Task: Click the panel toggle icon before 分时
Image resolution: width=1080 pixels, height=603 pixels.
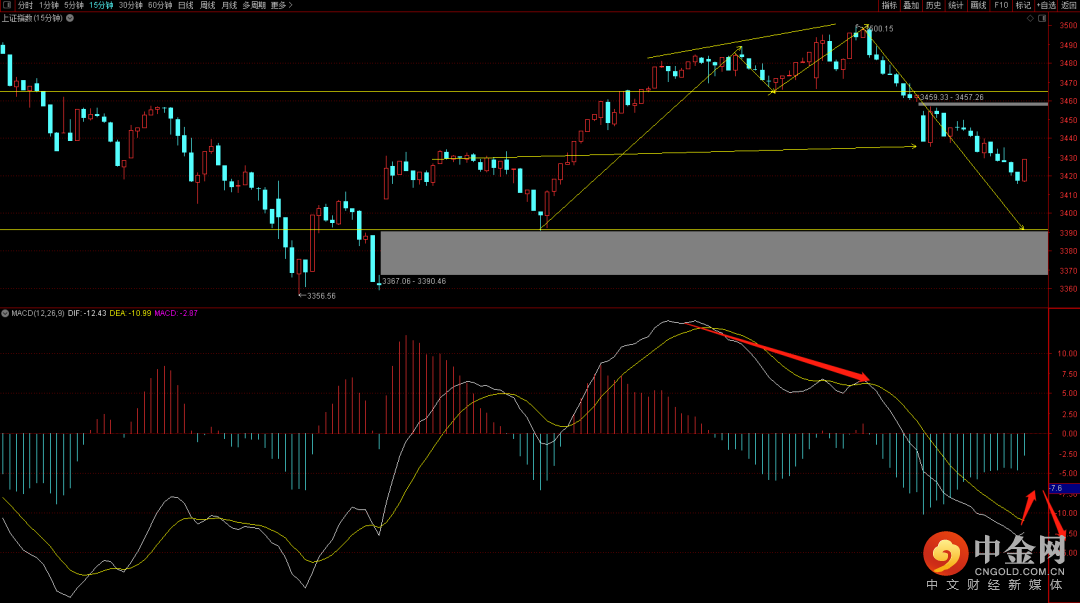Action: (x=7, y=5)
